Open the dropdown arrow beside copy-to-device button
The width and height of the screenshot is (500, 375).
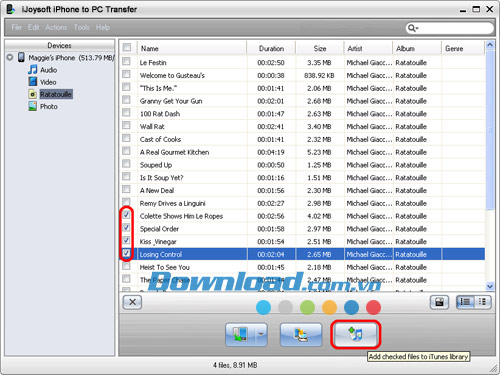[261, 334]
